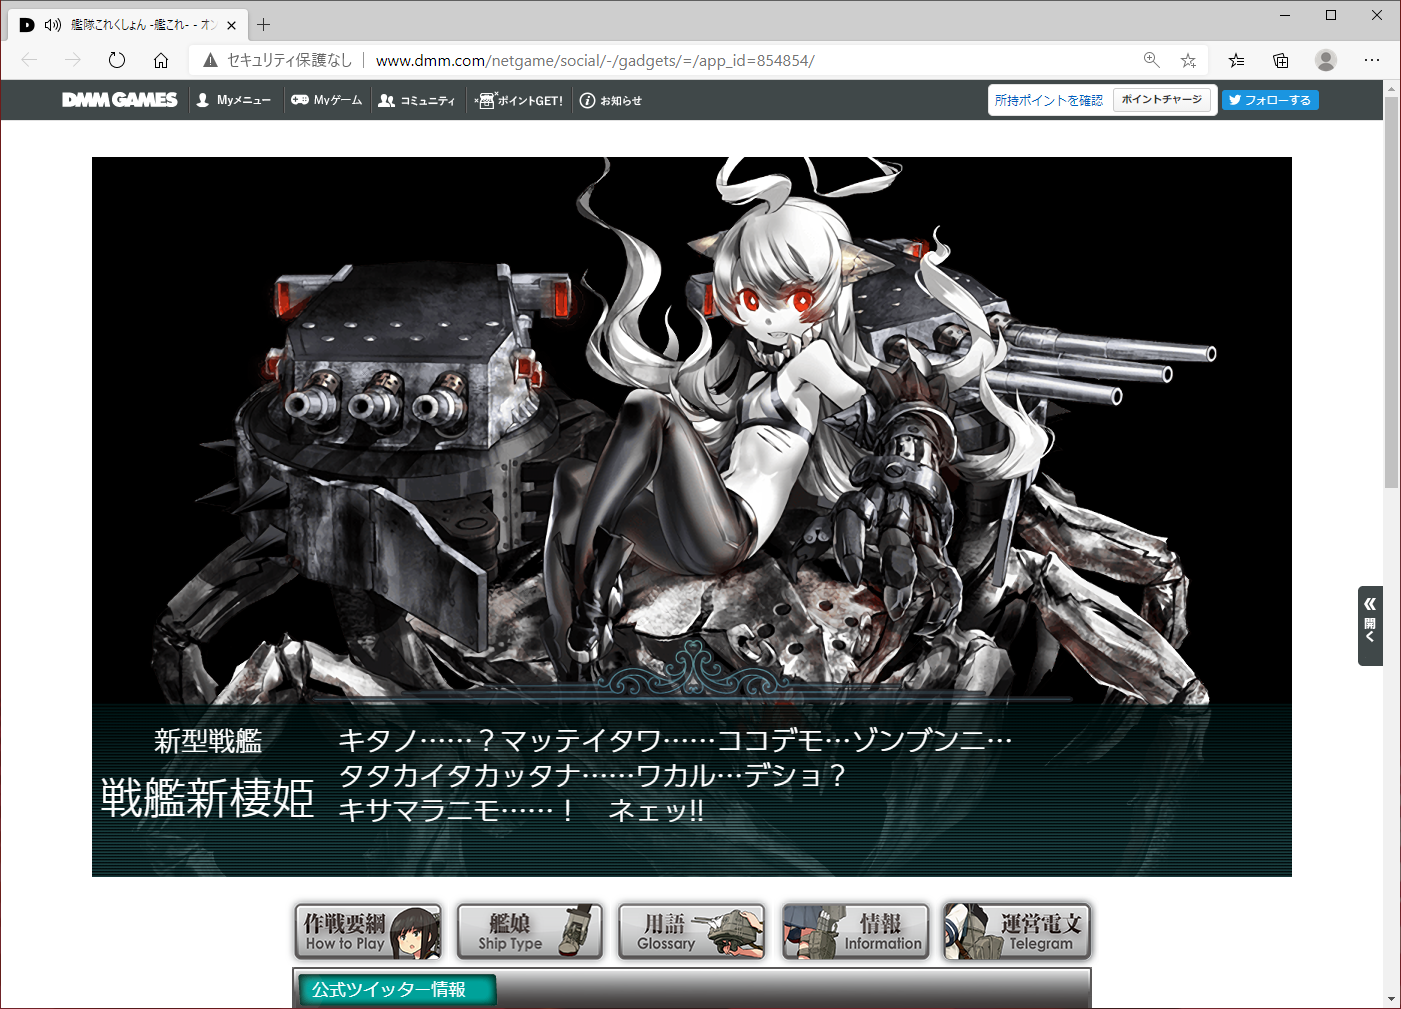The height and width of the screenshot is (1009, 1401).
Task: Open the ポイントGET! menu item
Action: (x=519, y=100)
